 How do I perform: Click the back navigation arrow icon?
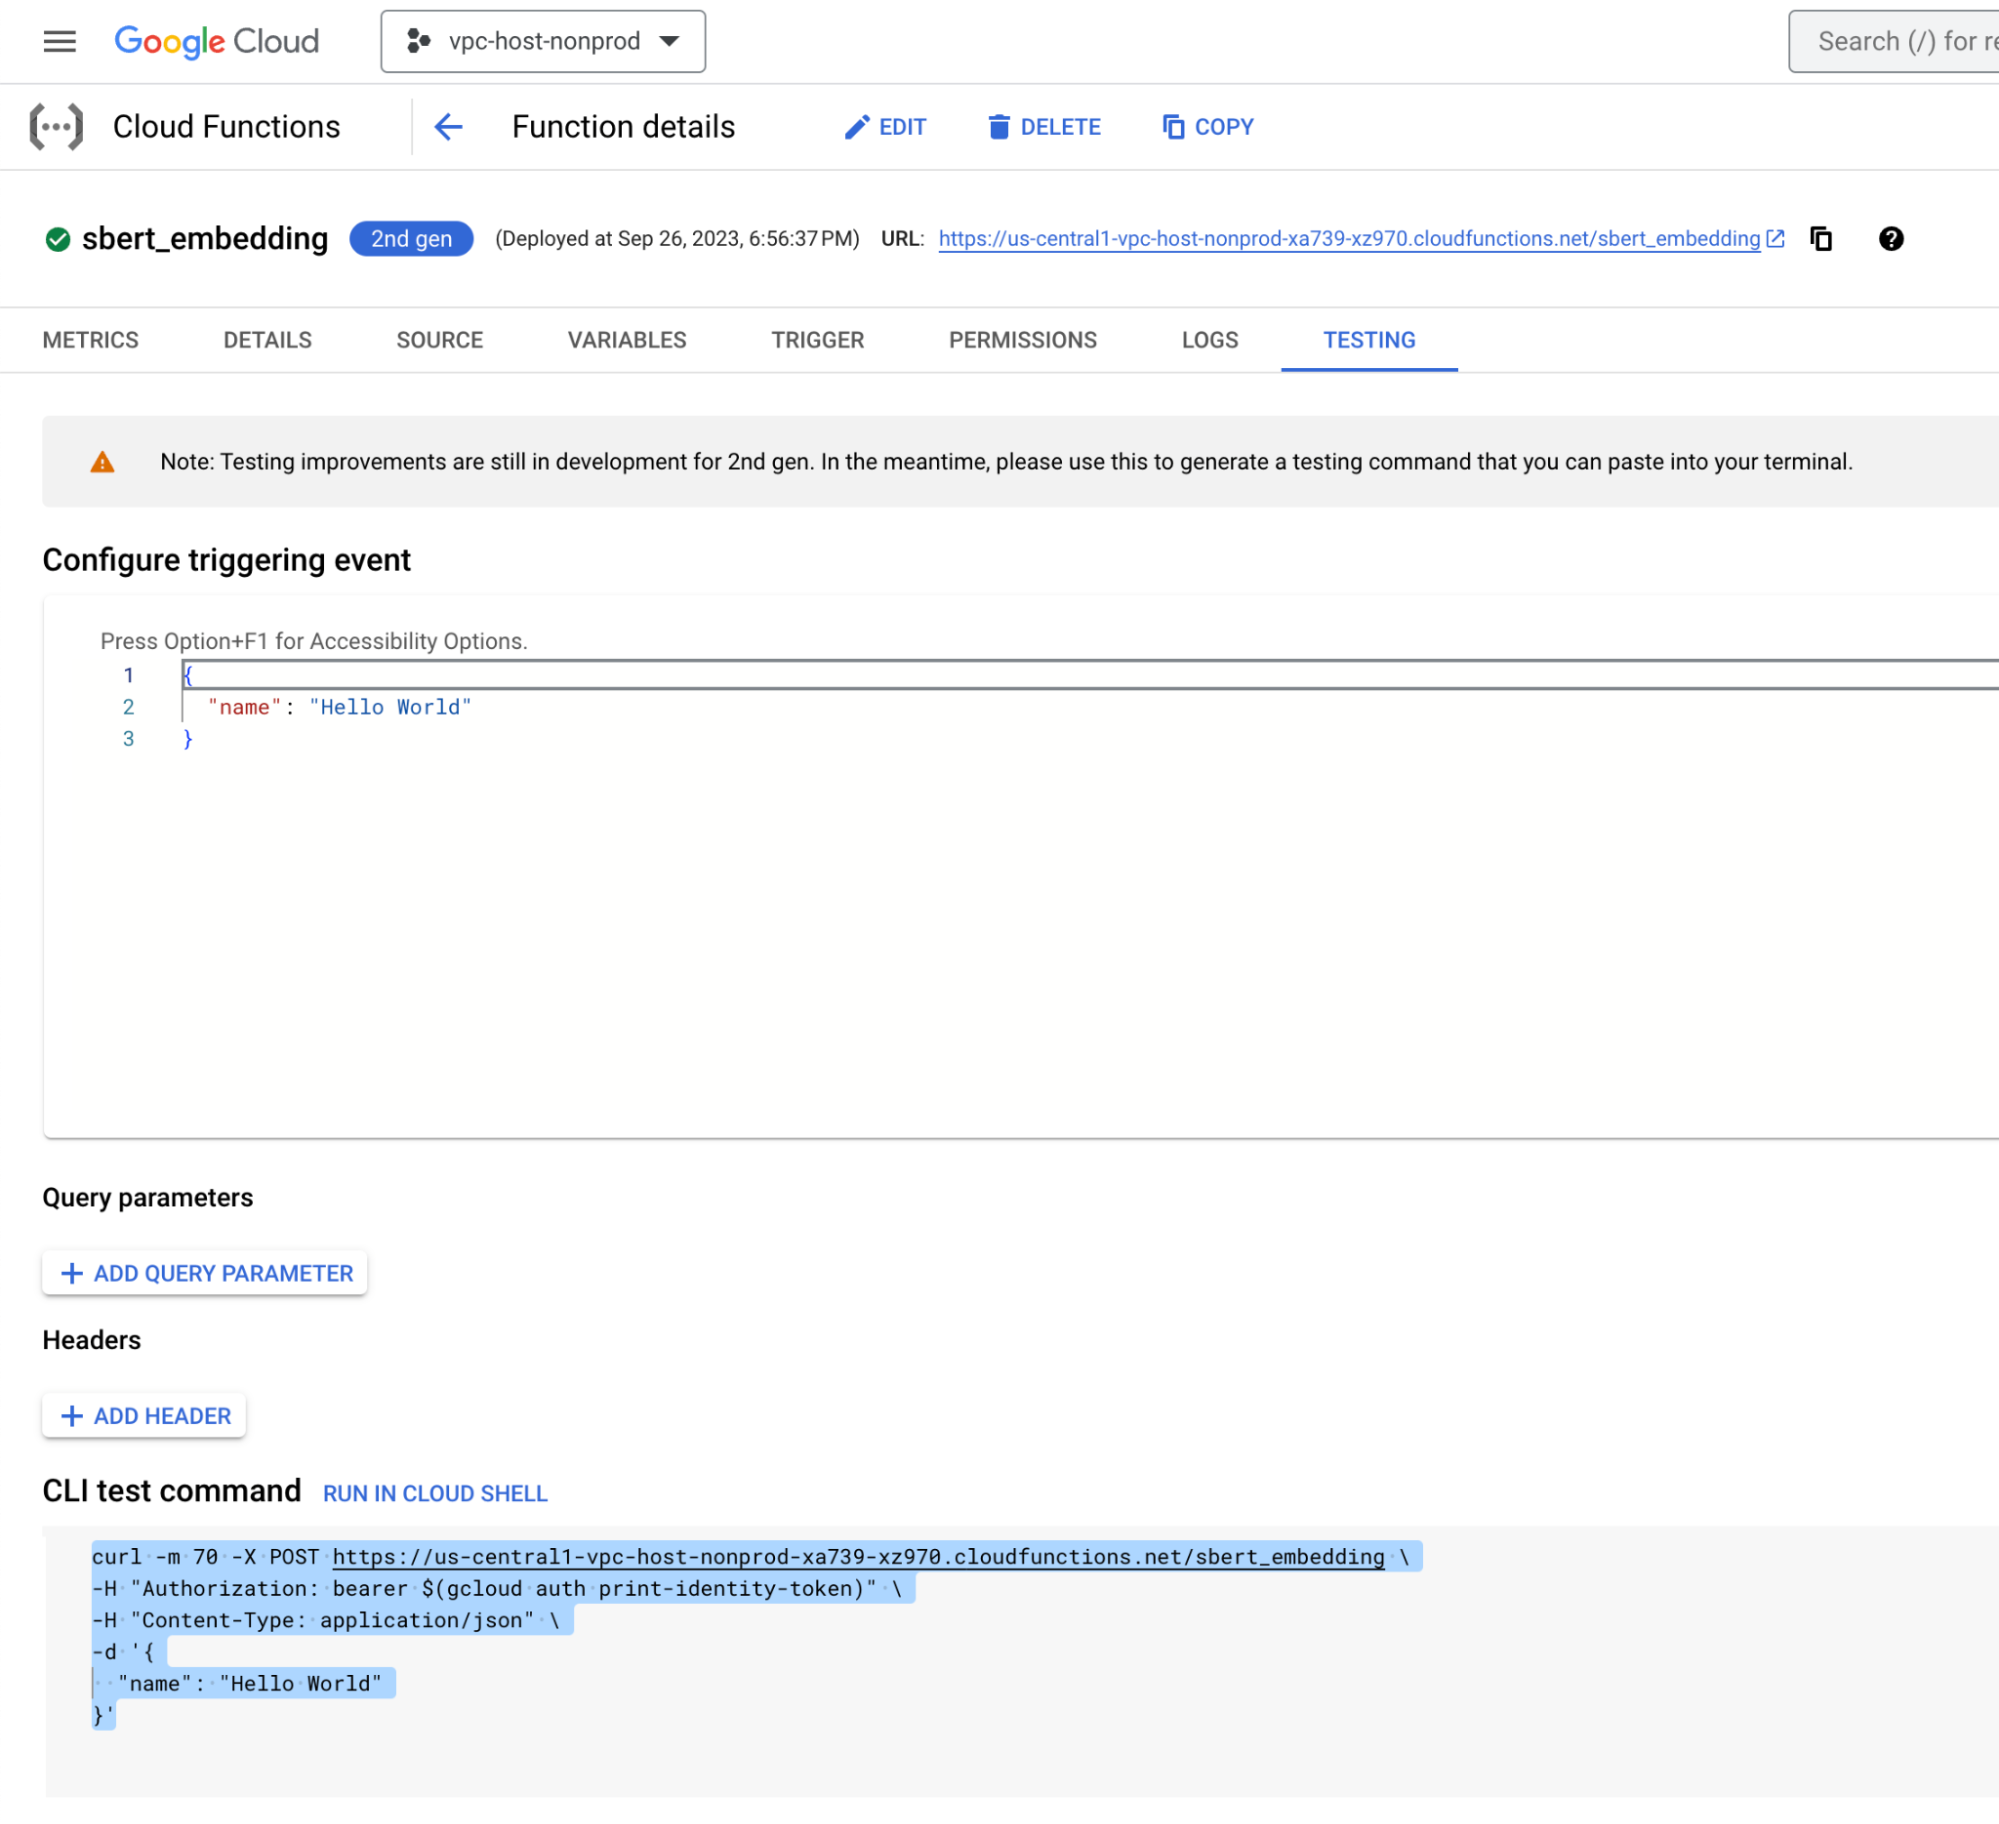[x=449, y=125]
